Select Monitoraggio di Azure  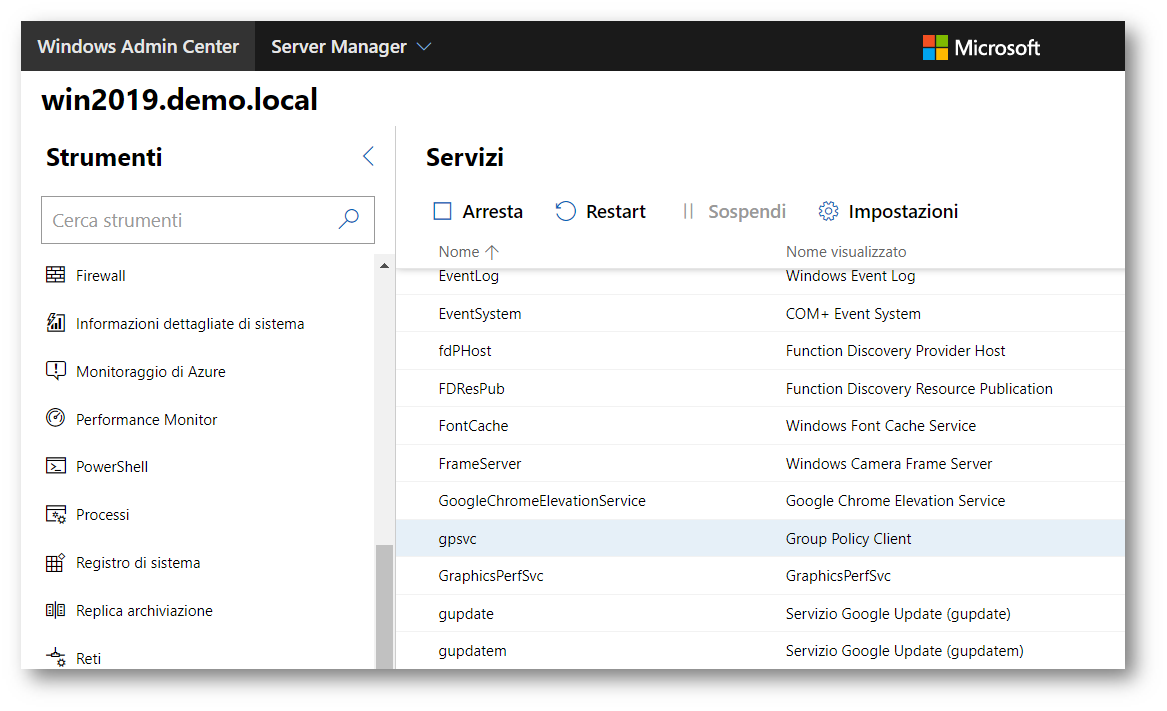coord(150,372)
